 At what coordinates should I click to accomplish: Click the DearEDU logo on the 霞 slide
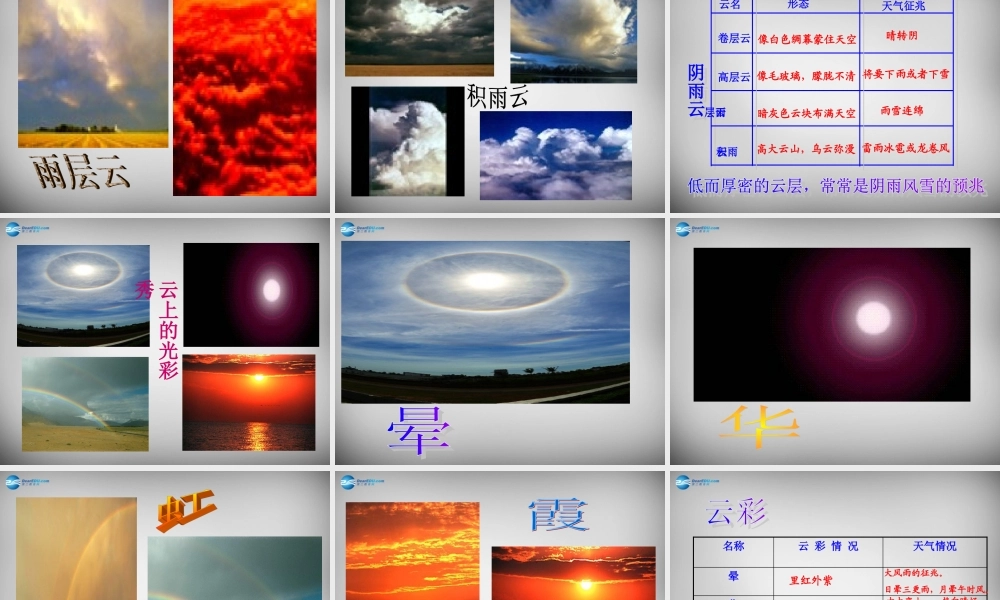click(362, 482)
